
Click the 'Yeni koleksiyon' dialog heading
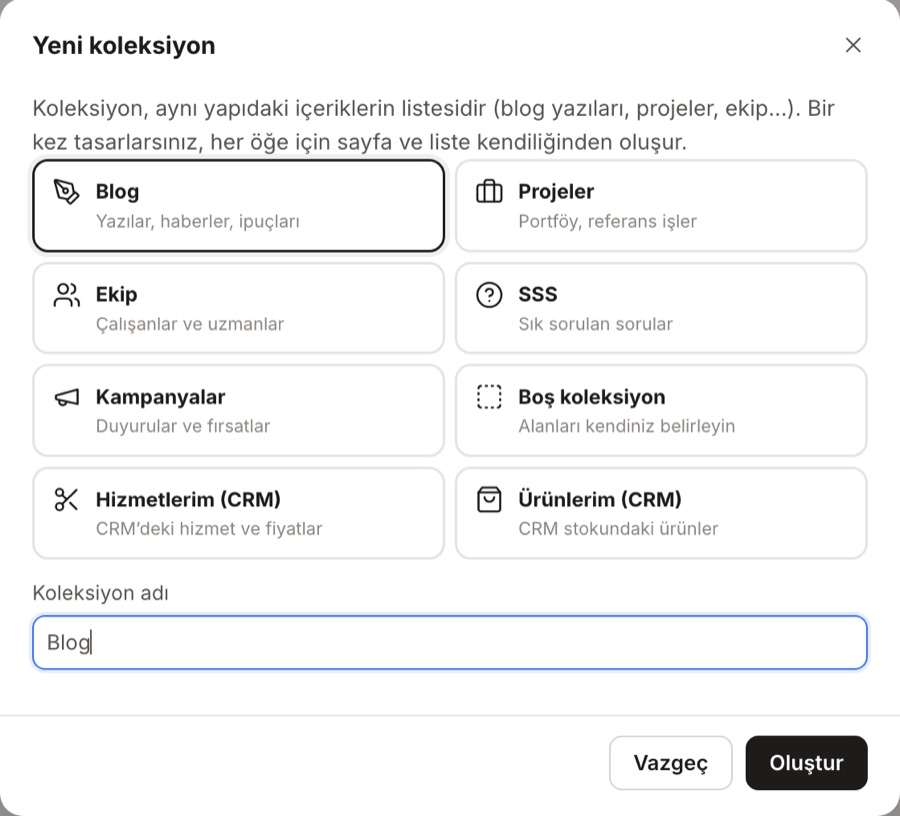click(124, 45)
